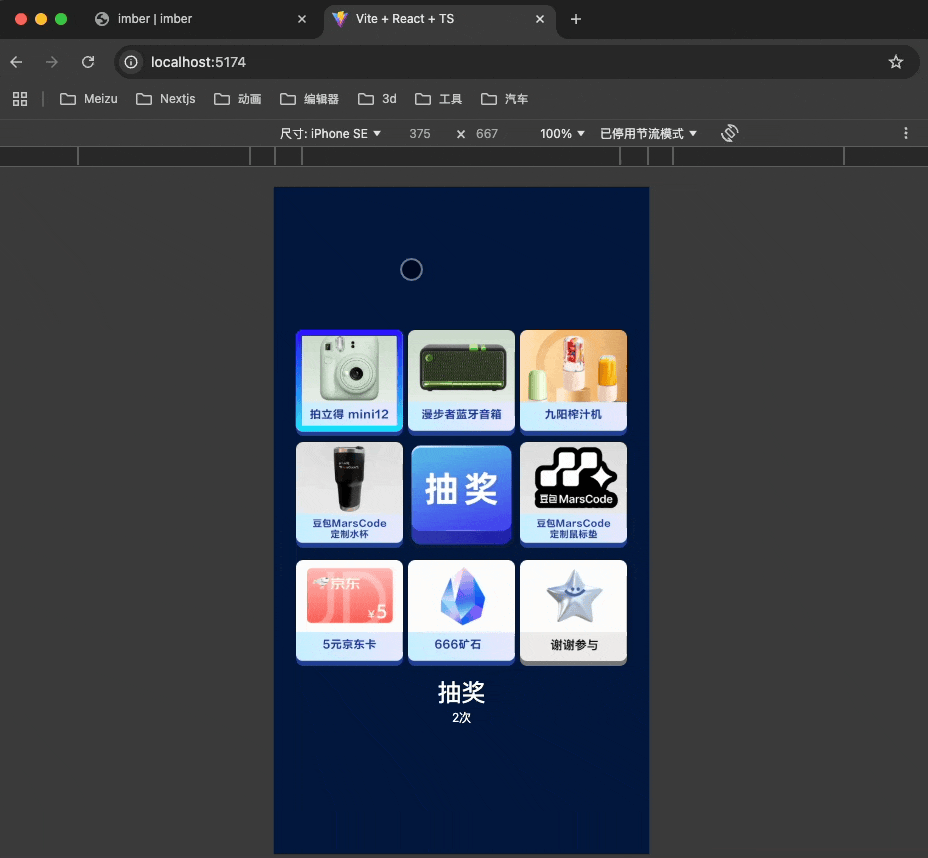Viewport: 928px width, 858px height.
Task: Go back to the previous page
Action: [x=17, y=62]
